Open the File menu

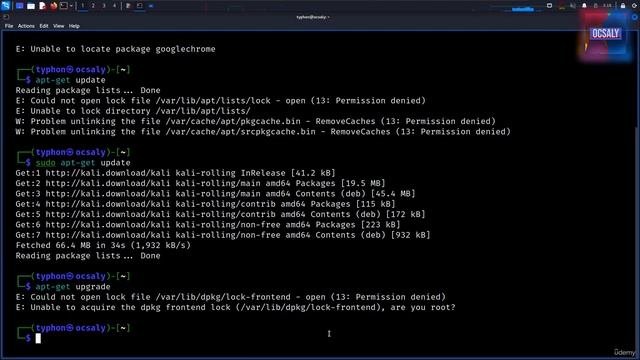[x=9, y=26]
